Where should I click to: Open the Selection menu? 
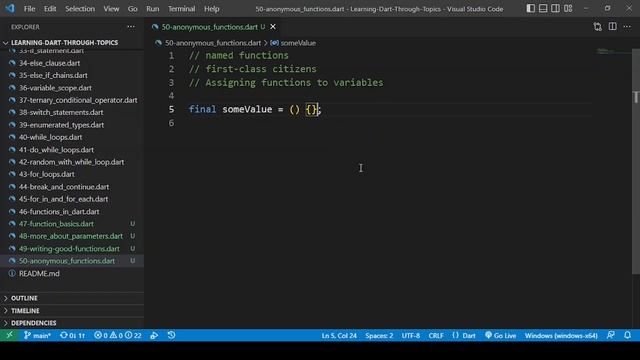(x=80, y=9)
